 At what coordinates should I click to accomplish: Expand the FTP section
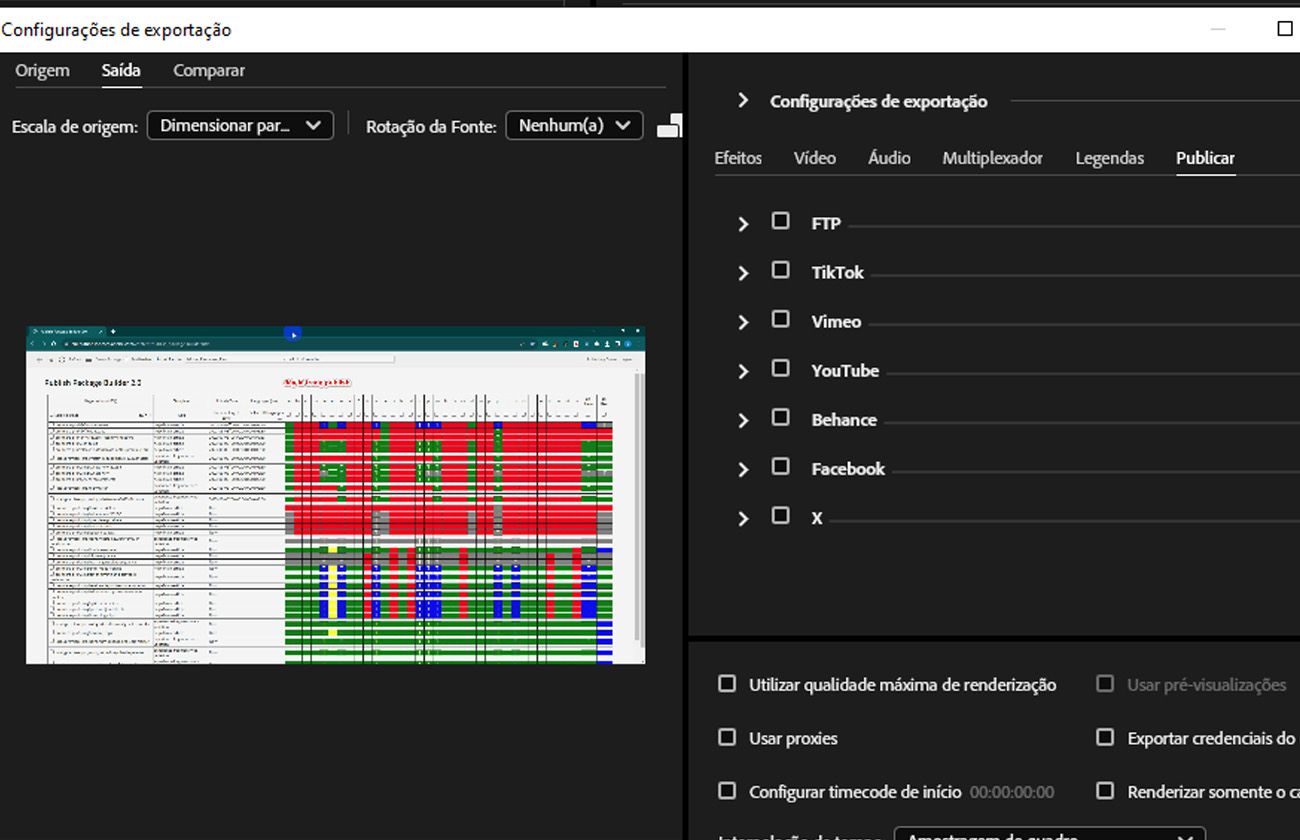pos(743,222)
